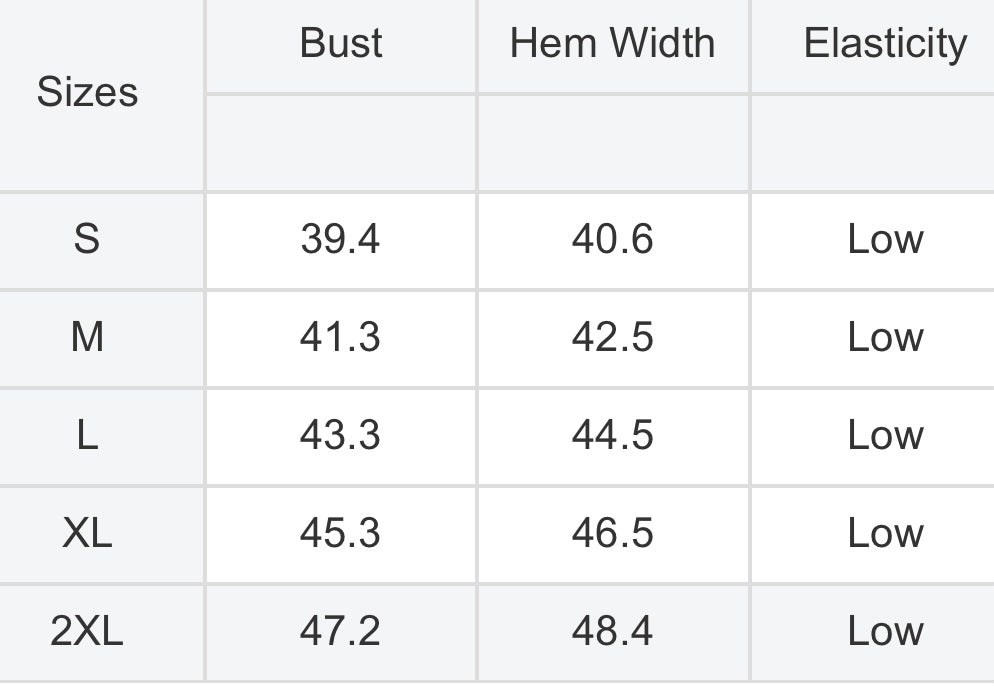Click the Sizes column header
The image size is (994, 686).
click(87, 93)
